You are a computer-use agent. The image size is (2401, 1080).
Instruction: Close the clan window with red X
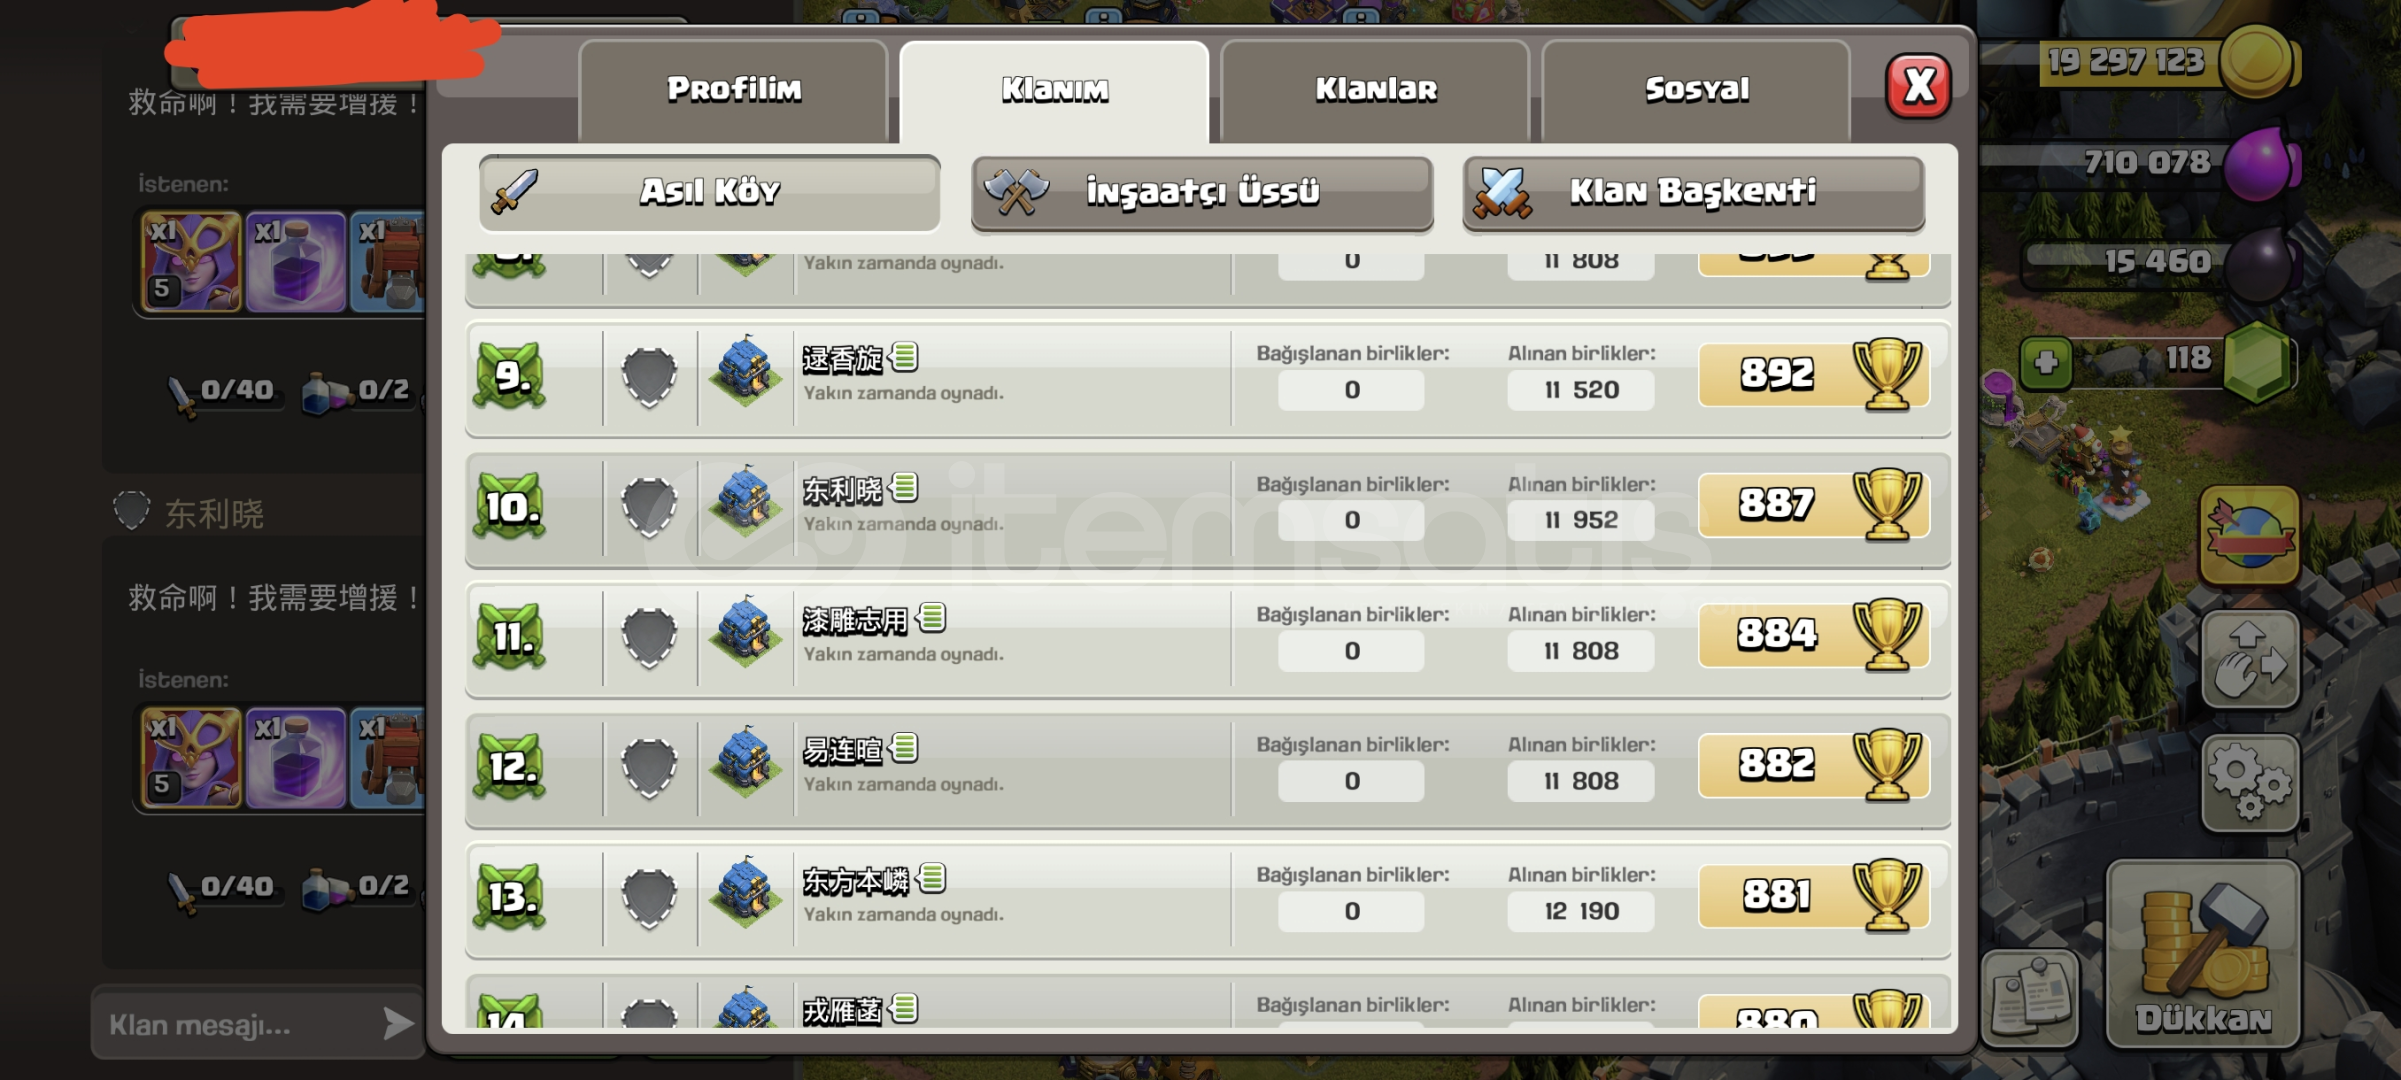point(1918,86)
